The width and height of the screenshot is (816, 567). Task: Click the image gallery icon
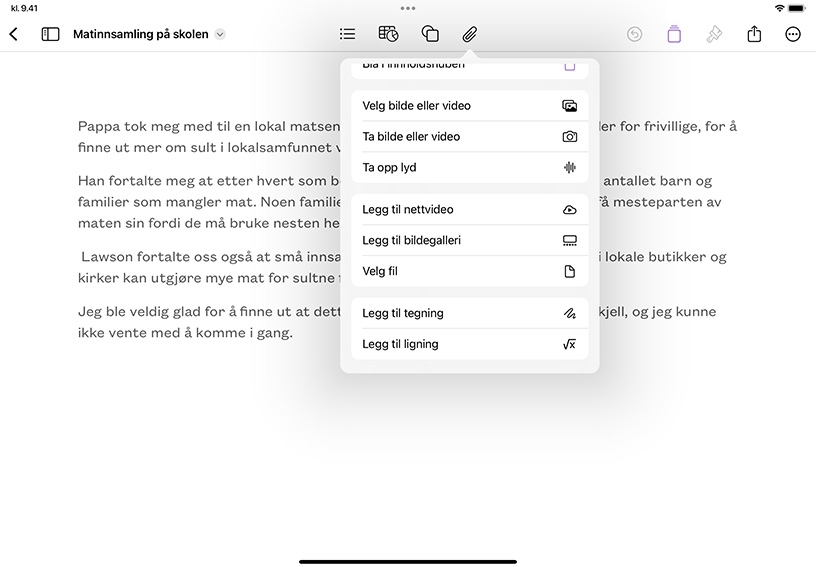point(570,240)
